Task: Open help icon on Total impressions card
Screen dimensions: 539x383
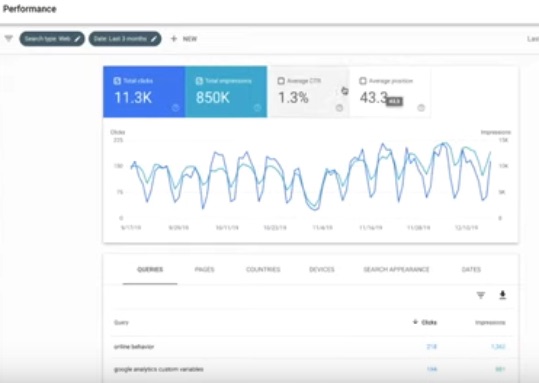Action: pos(257,108)
